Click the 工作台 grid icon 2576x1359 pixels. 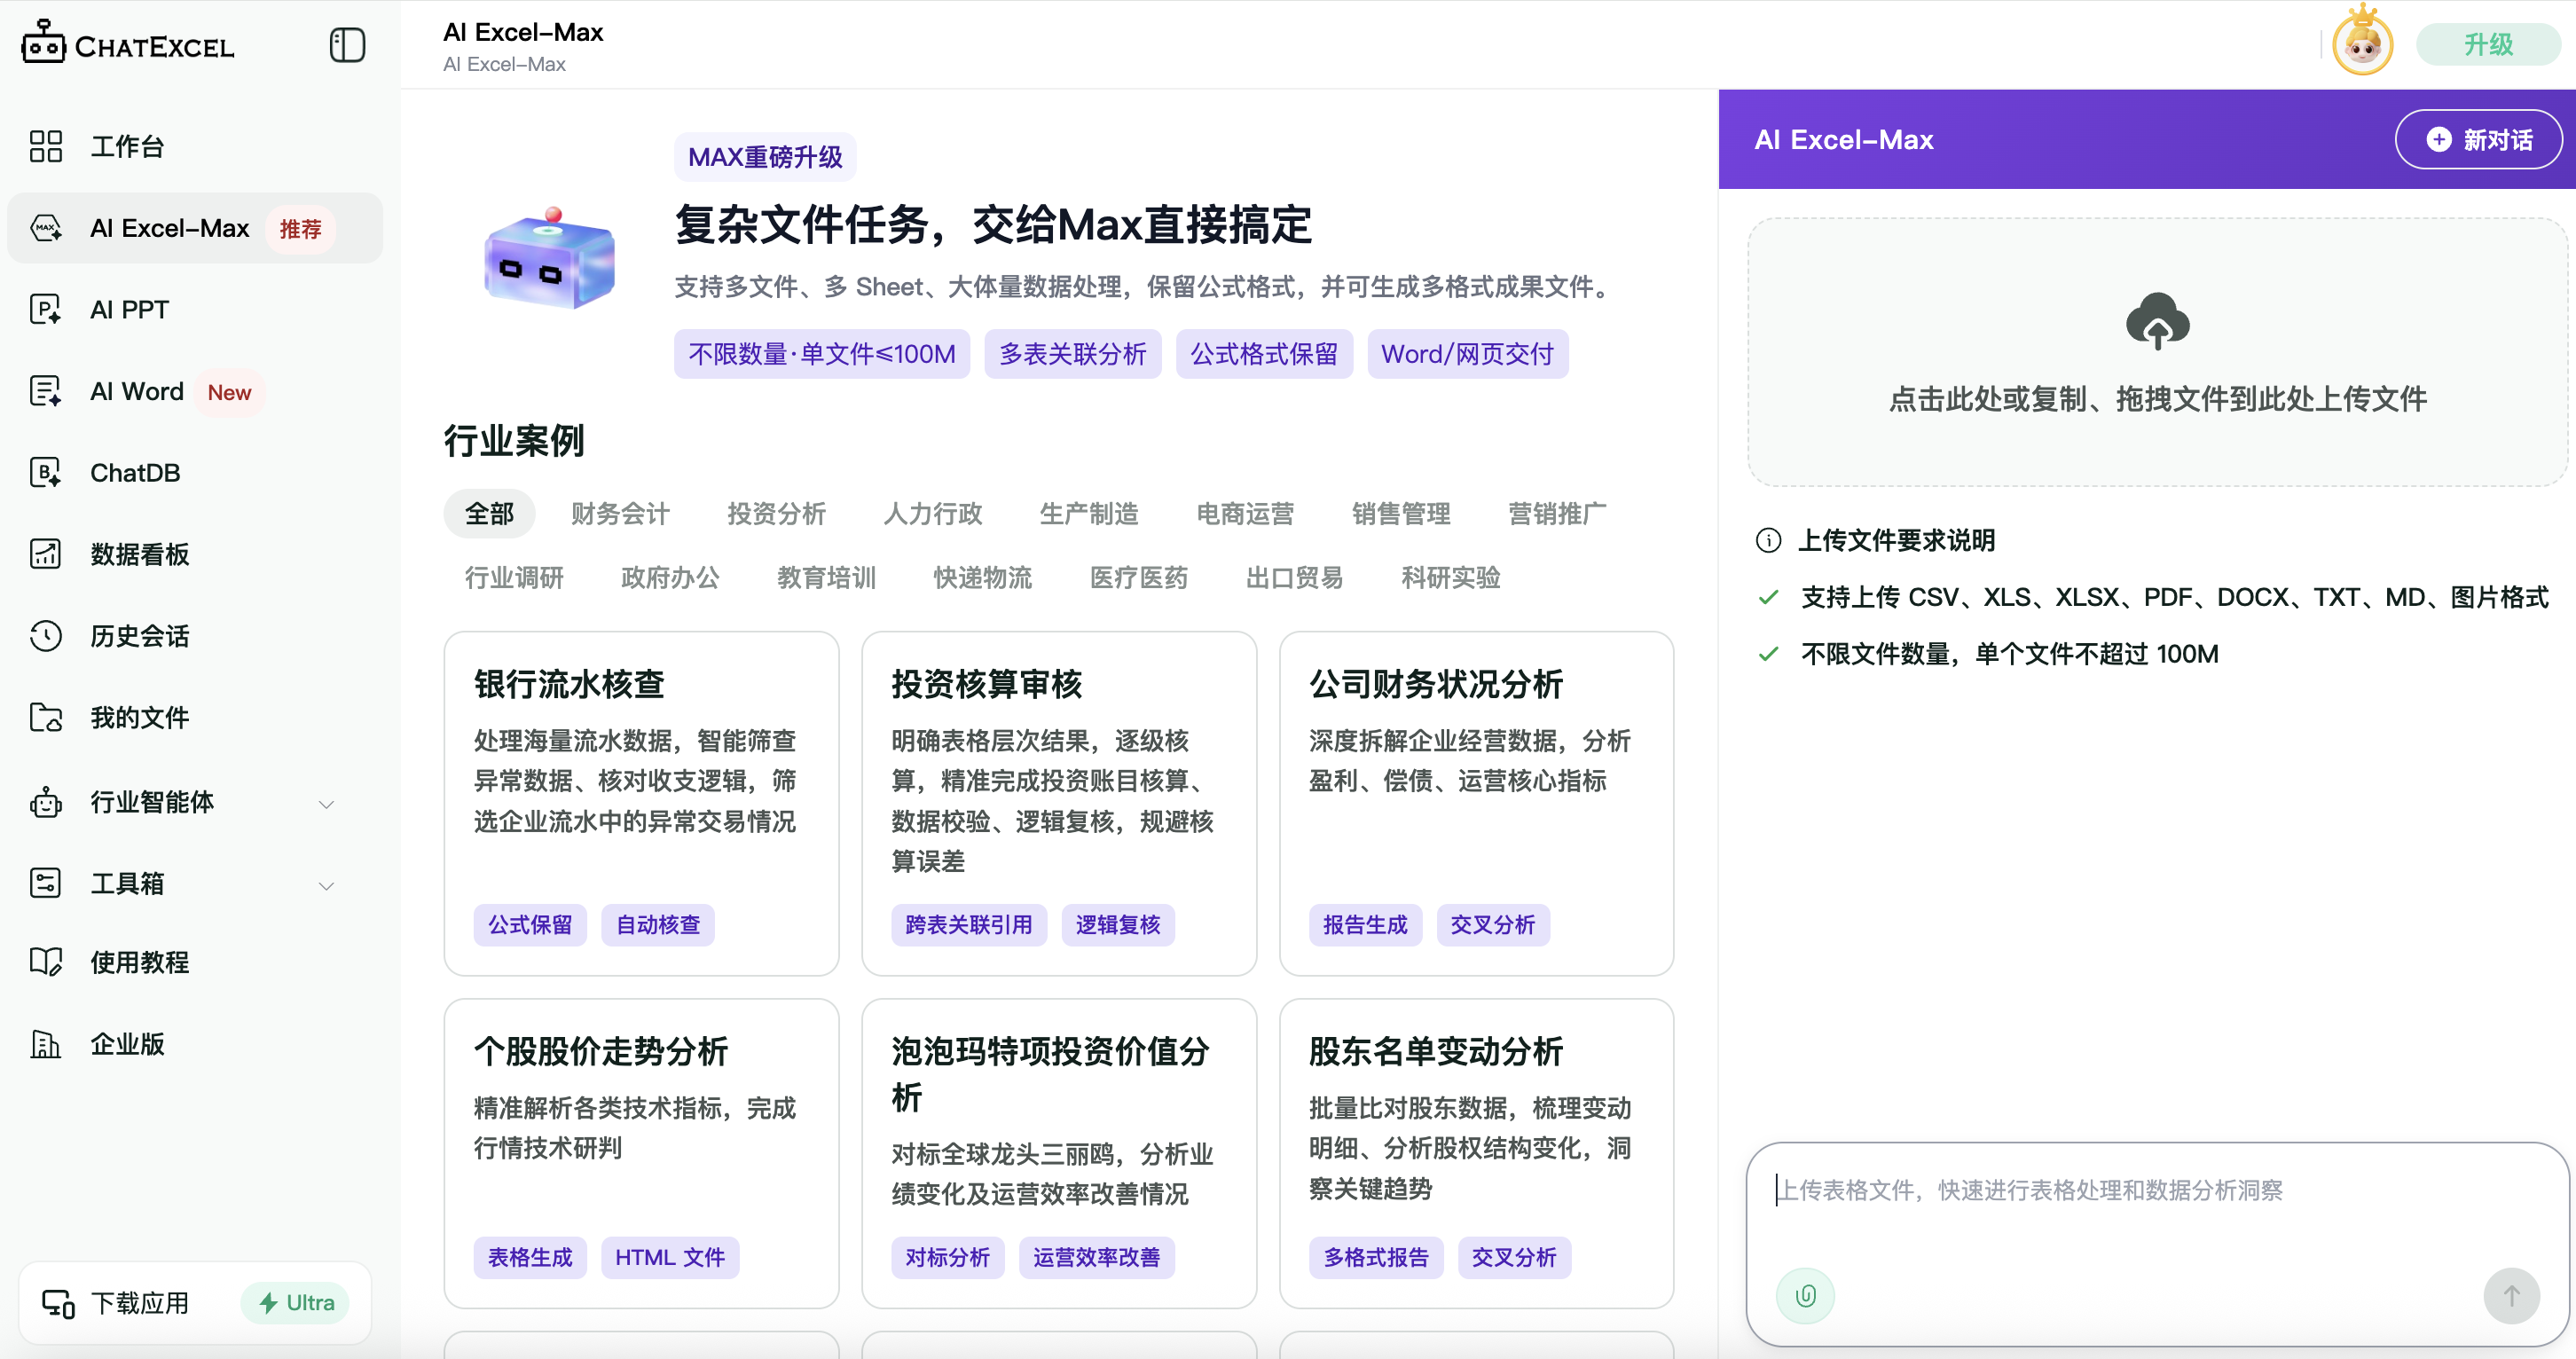click(x=46, y=146)
